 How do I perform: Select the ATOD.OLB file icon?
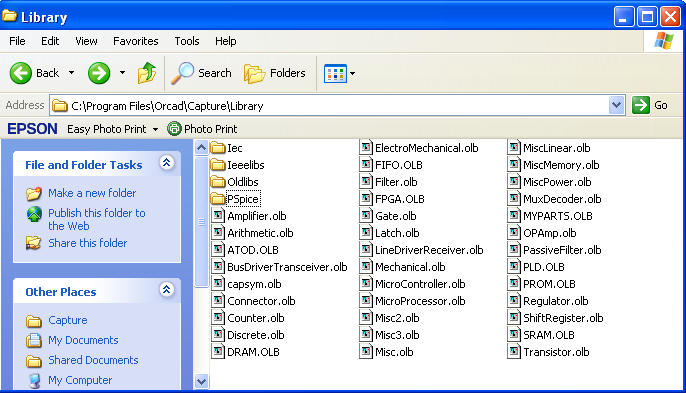coord(217,250)
